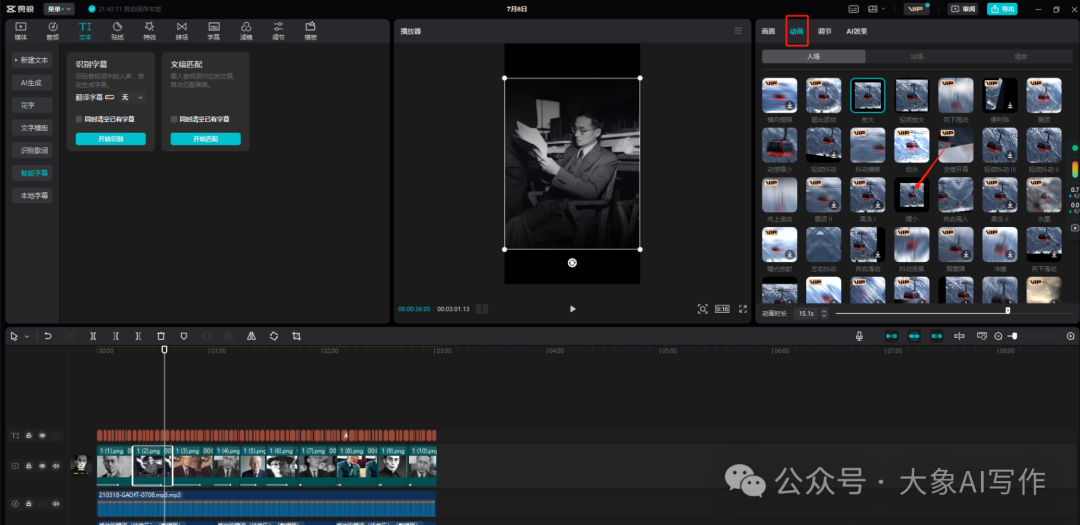
Task: Open the 菜单 dropdown menu
Action: (x=59, y=9)
